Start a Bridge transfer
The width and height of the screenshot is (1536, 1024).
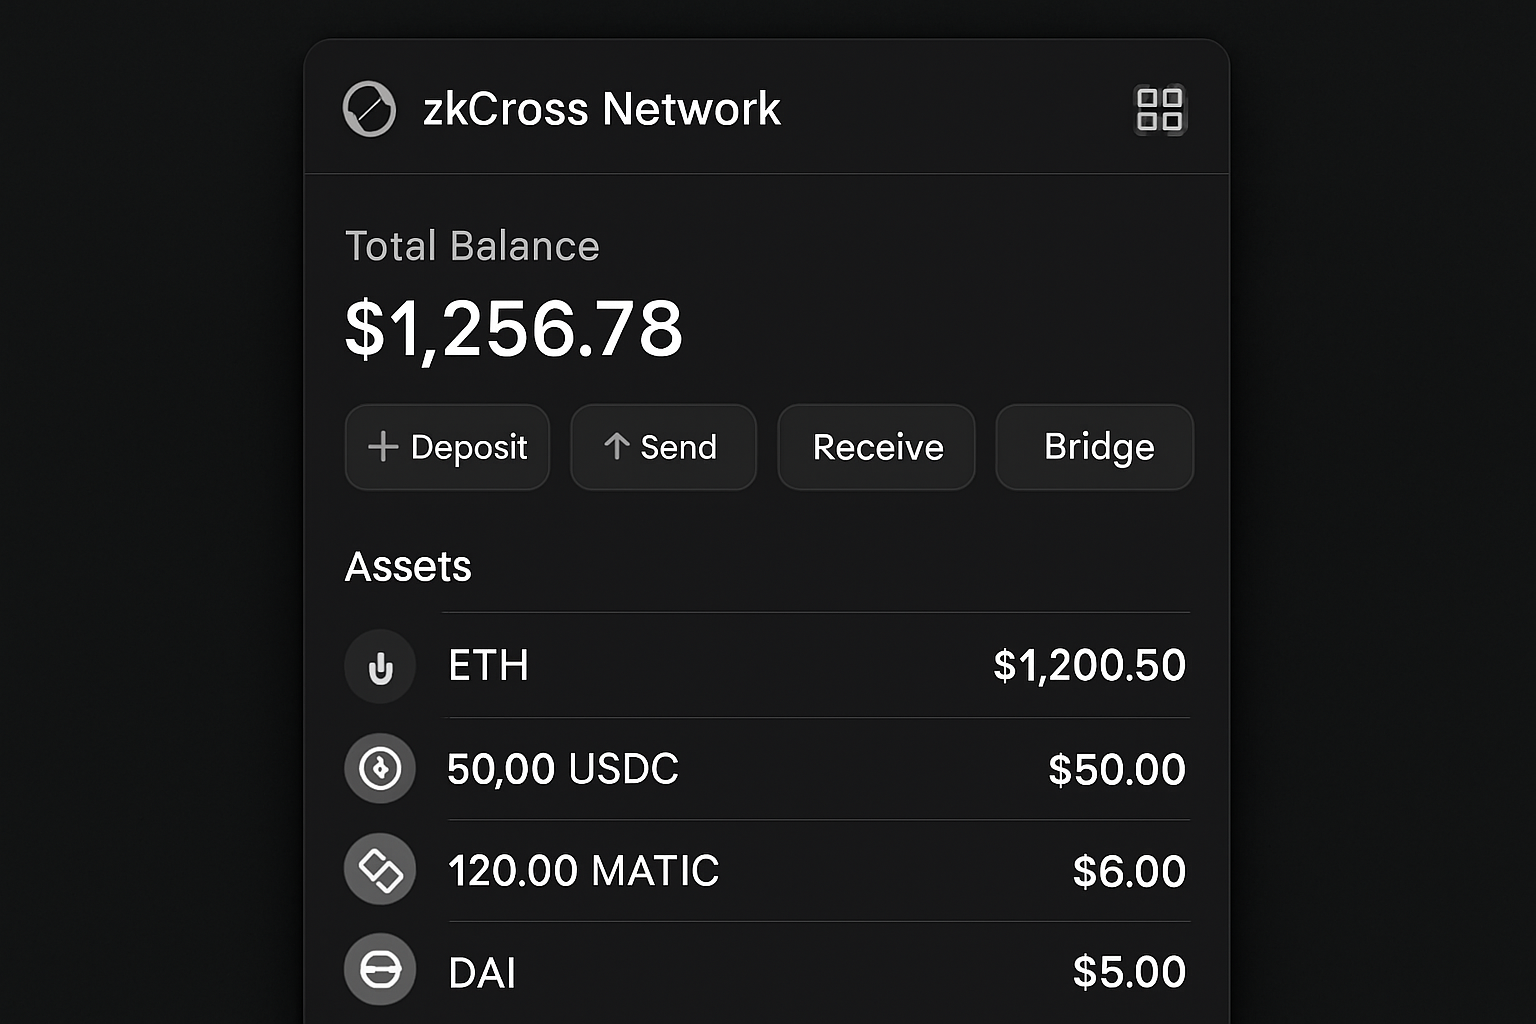[1094, 447]
